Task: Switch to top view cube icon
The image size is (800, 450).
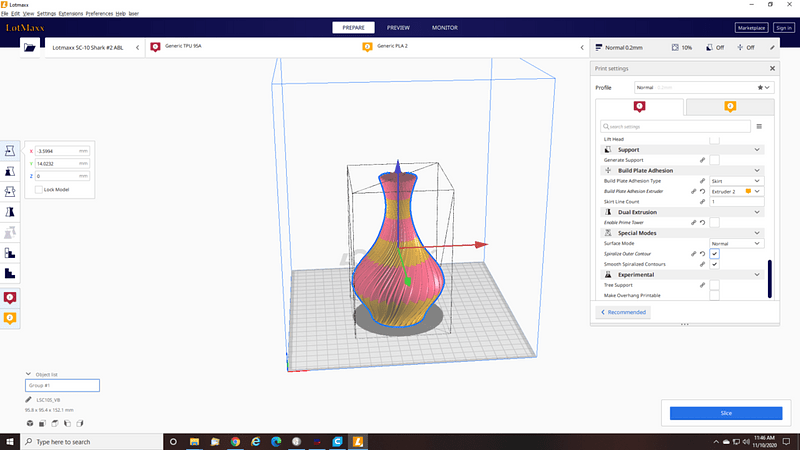Action: point(55,423)
